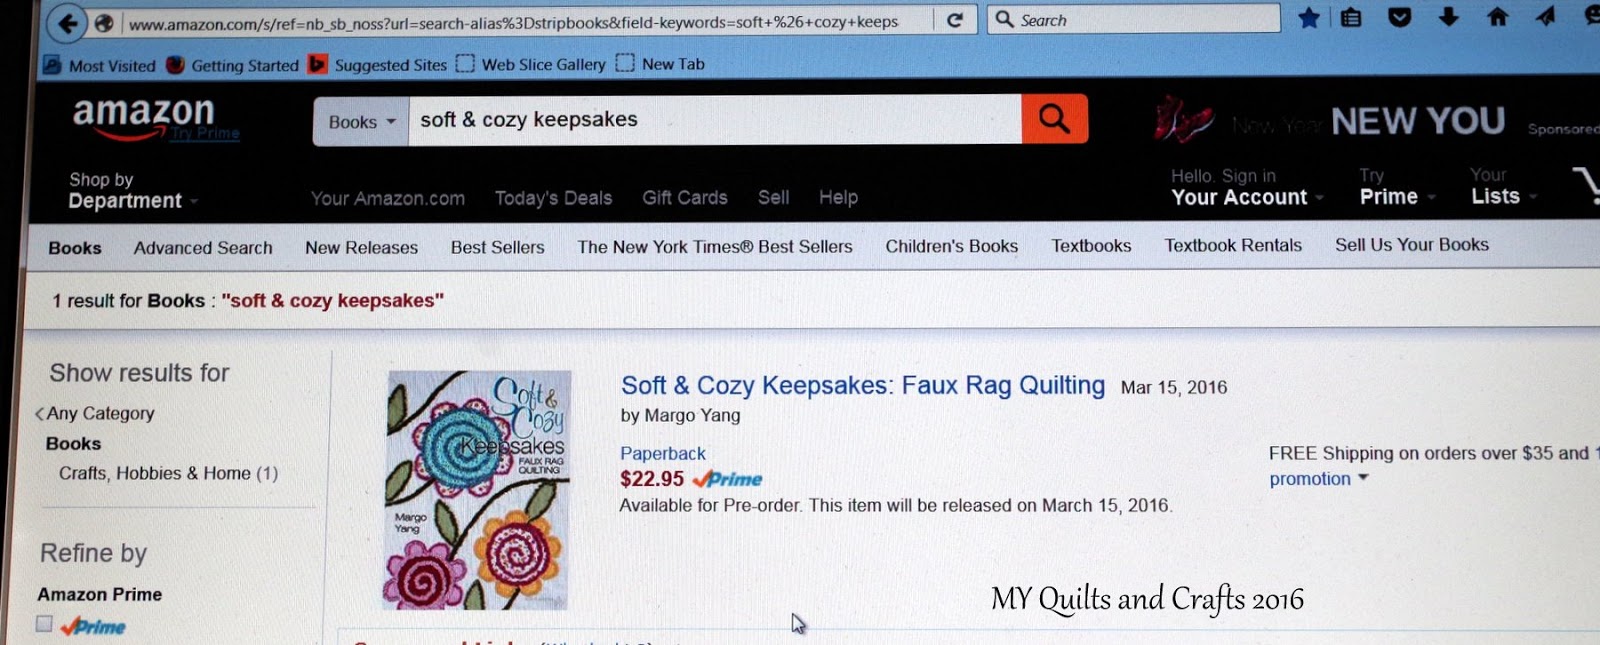Screen dimensions: 1600x645
Task: Click the Amazon logo
Action: 144,117
